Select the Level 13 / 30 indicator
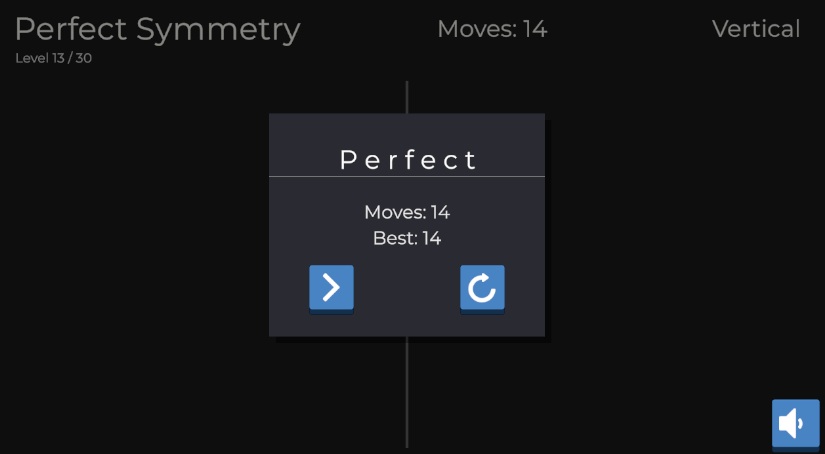Image resolution: width=825 pixels, height=454 pixels. click(54, 58)
